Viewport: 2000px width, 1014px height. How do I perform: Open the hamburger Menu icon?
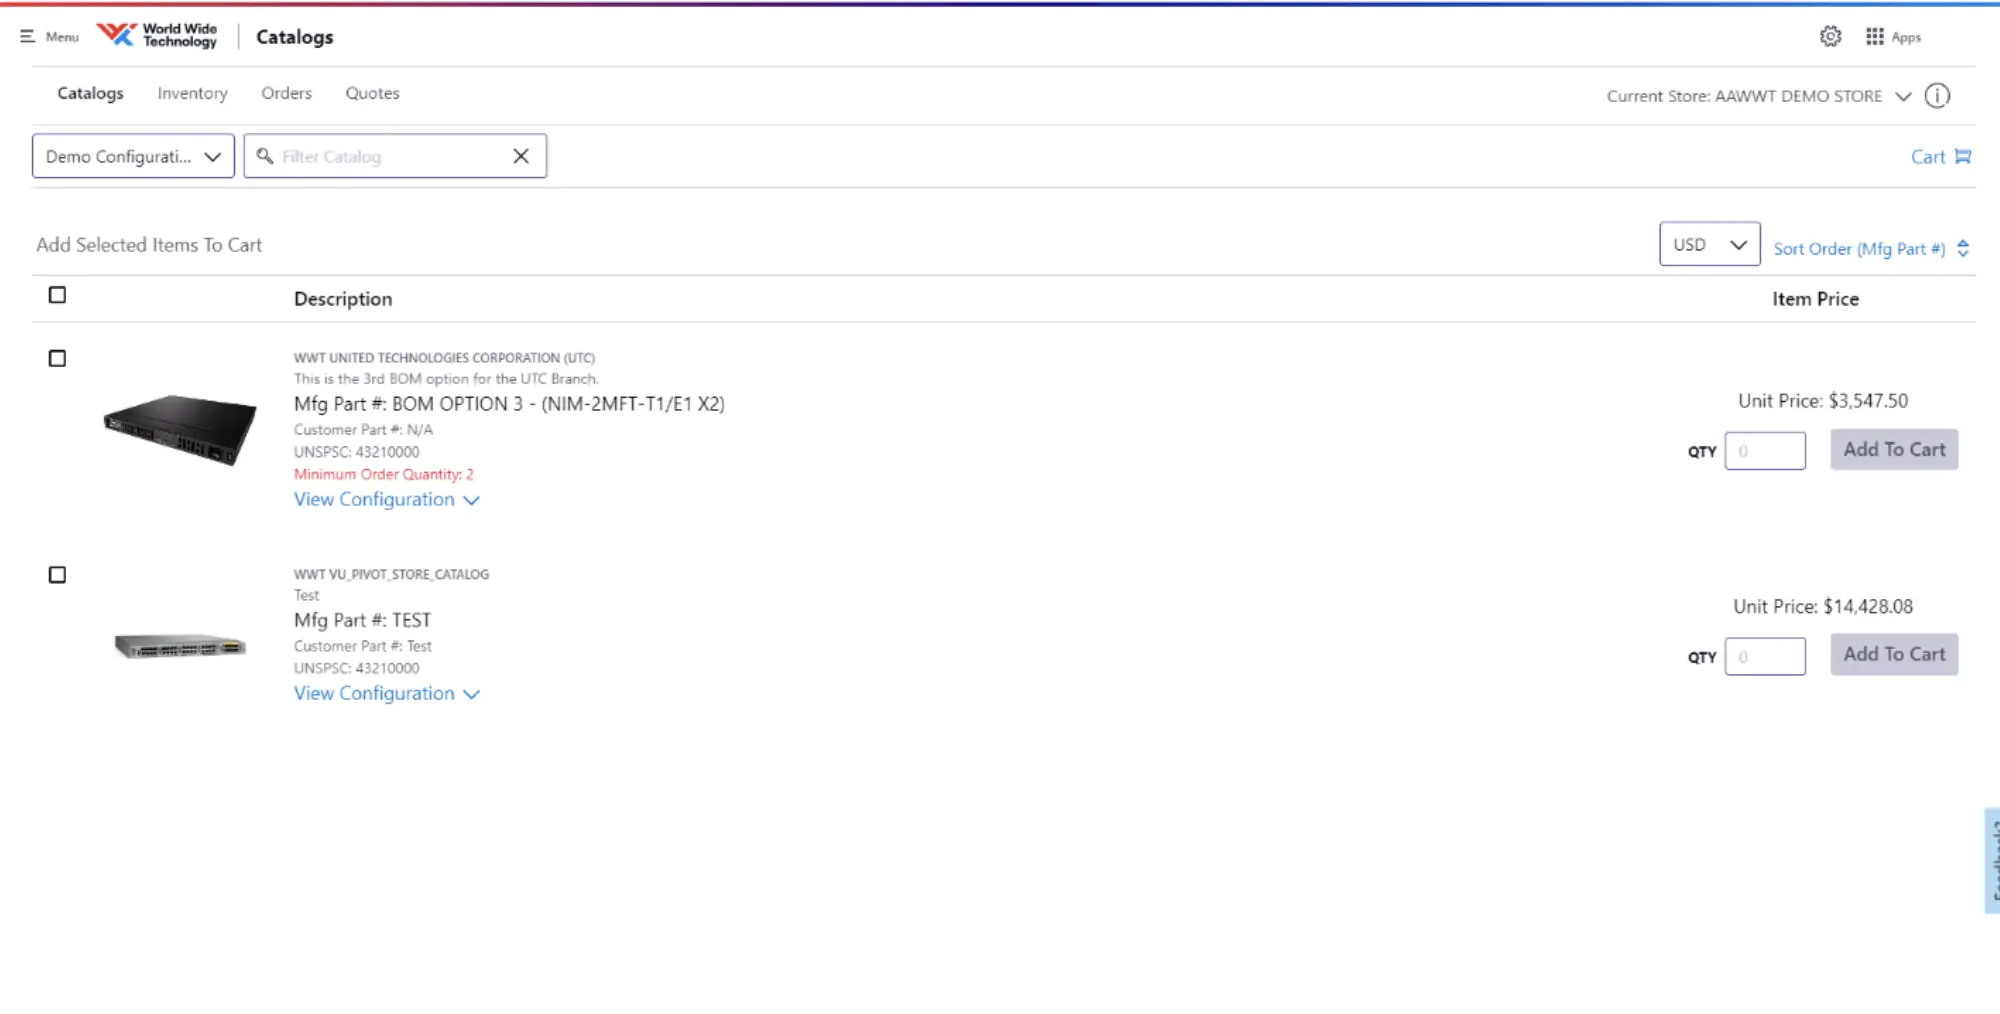click(27, 37)
